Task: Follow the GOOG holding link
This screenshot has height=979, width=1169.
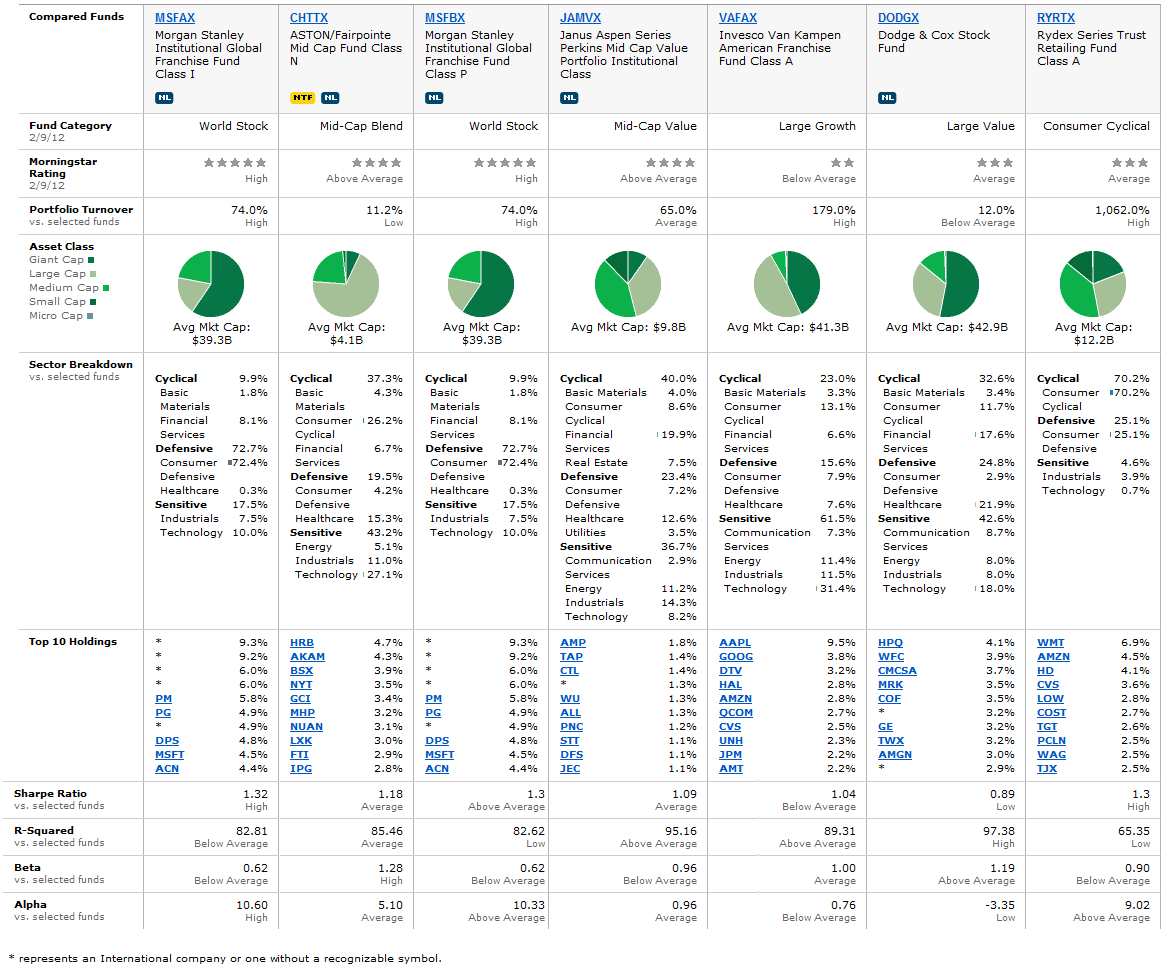Action: [736, 657]
